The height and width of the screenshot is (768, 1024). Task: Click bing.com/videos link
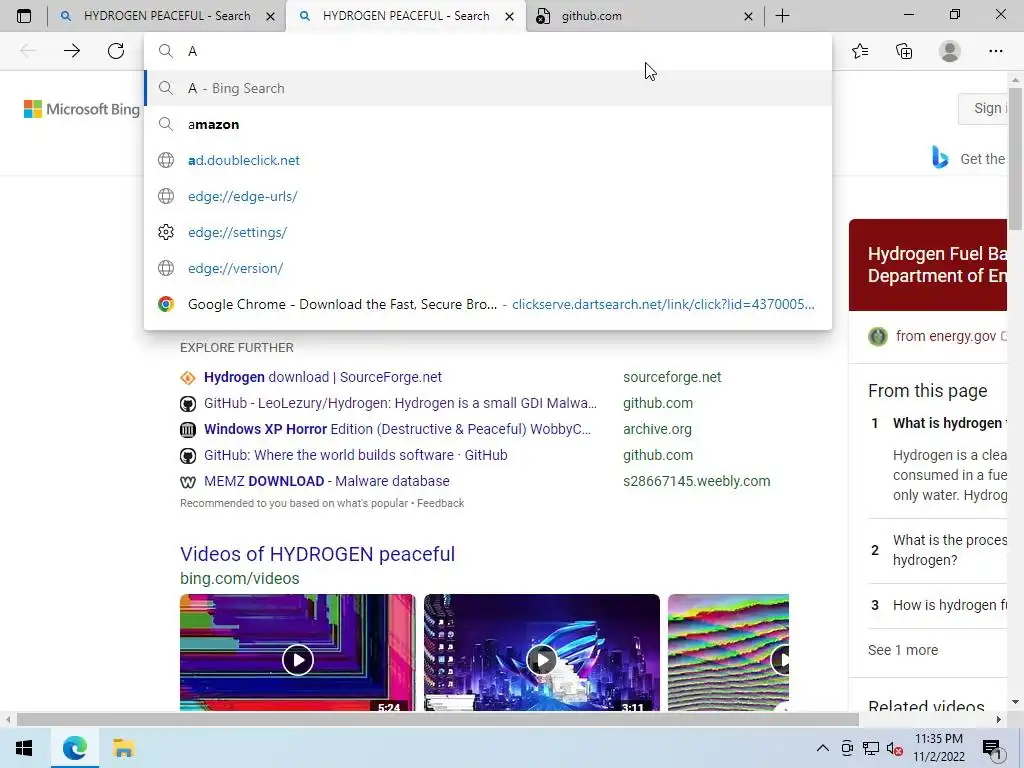(x=240, y=579)
